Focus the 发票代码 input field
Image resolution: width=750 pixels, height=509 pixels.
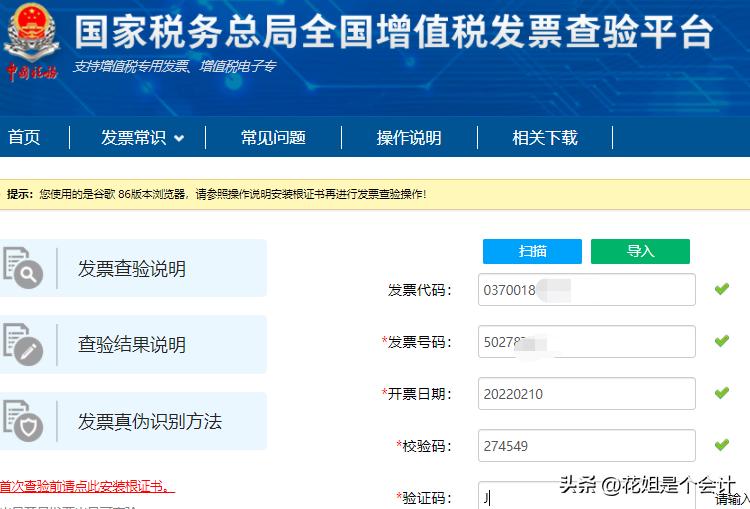pyautogui.click(x=587, y=289)
